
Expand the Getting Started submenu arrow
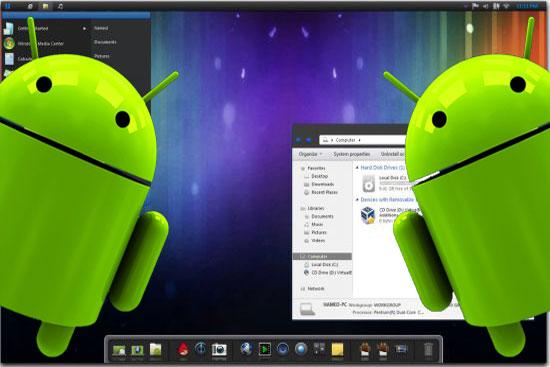coord(85,28)
